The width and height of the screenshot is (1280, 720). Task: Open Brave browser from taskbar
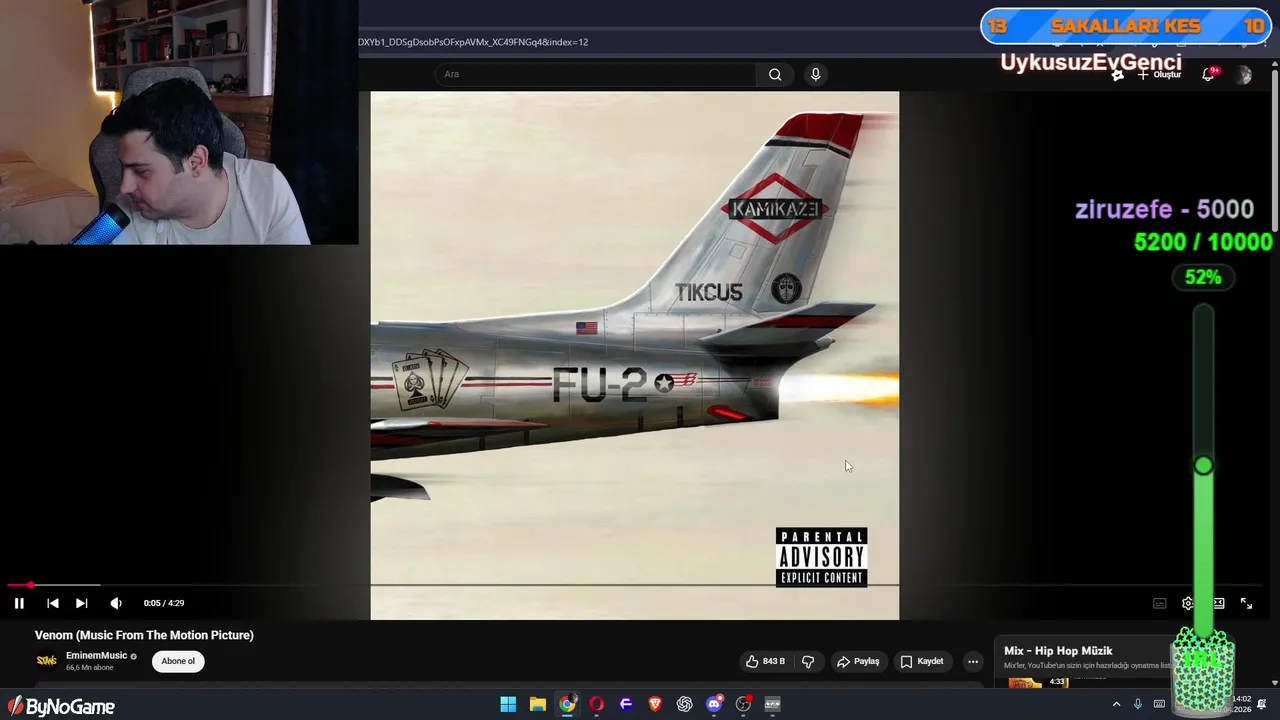pos(655,704)
